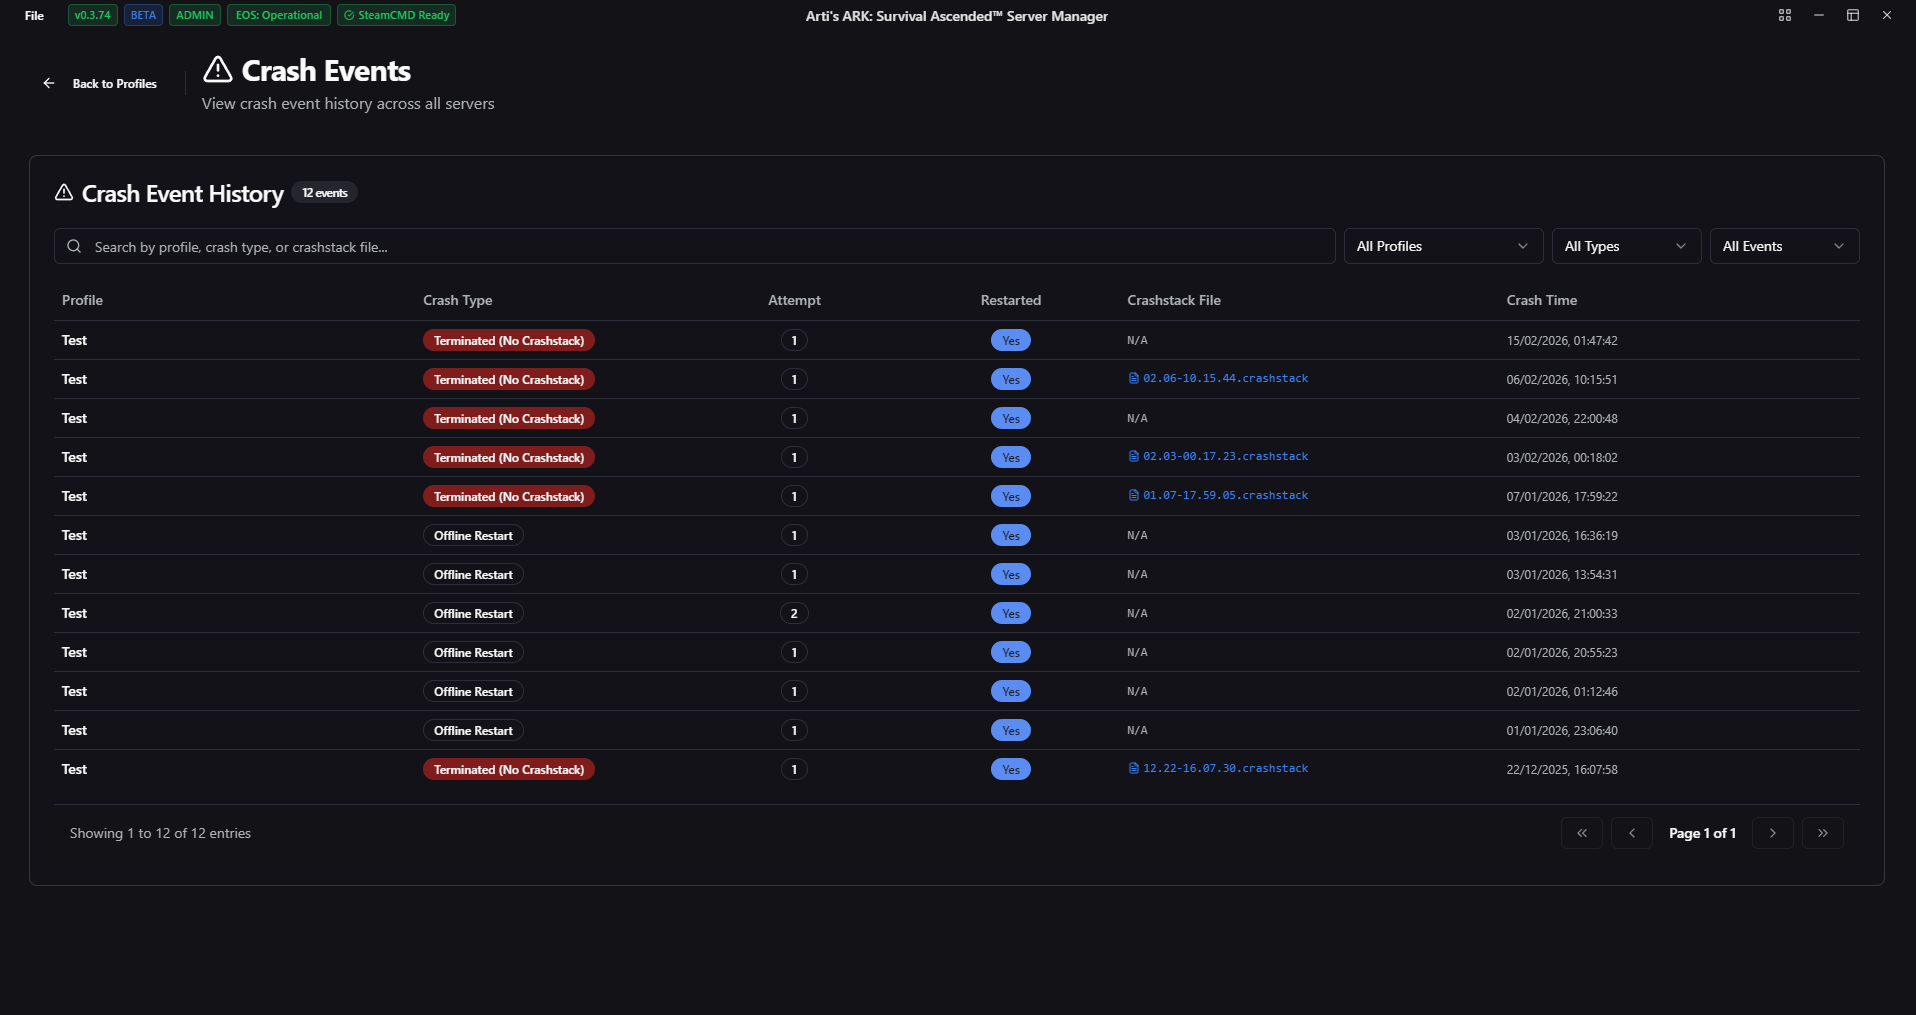Image resolution: width=1916 pixels, height=1015 pixels.
Task: Open 01.07-17.59.05.crashstack file link
Action: [x=1224, y=496]
